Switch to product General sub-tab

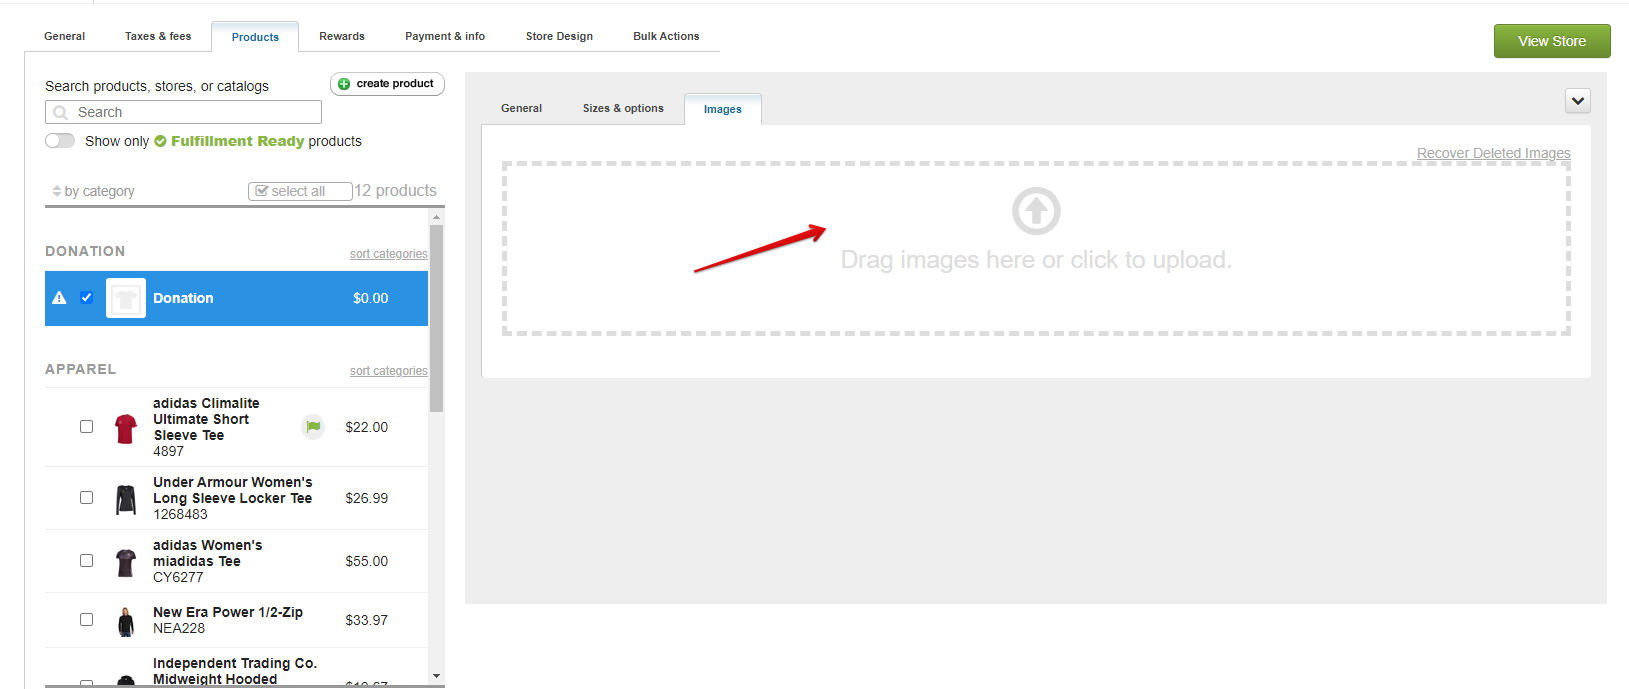point(521,108)
